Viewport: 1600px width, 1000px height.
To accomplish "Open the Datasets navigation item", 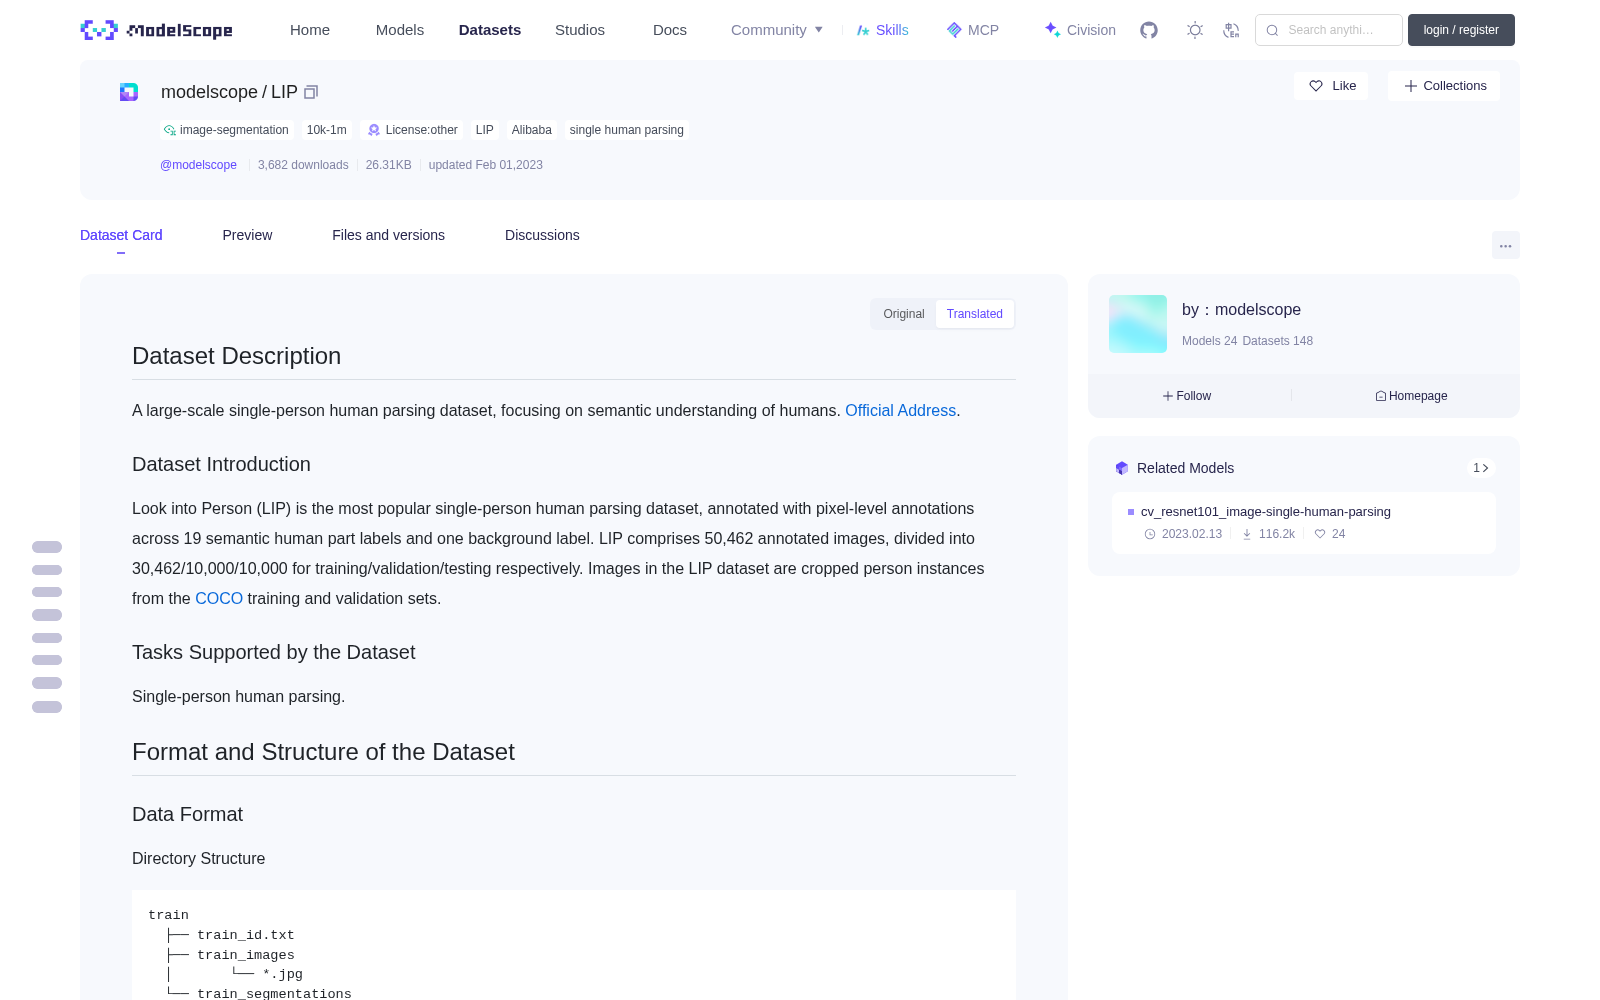I will coord(490,30).
